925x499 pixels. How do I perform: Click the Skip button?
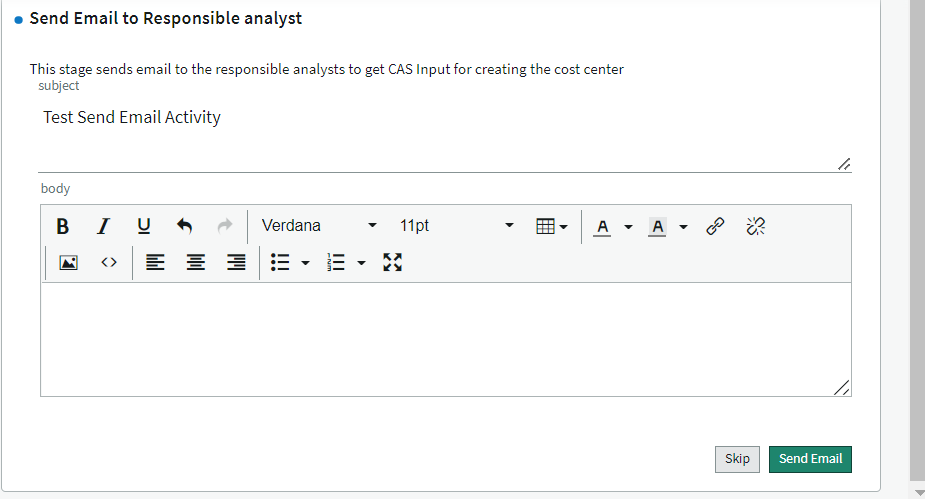[737, 459]
